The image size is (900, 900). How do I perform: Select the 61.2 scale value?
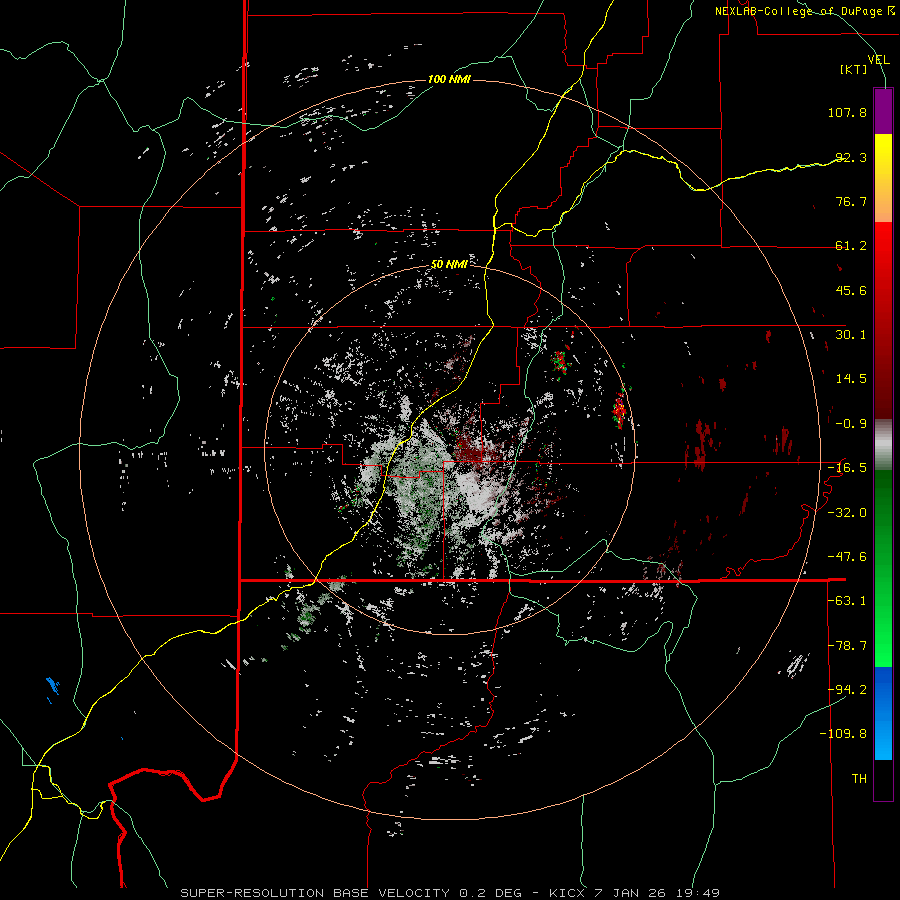tap(851, 246)
